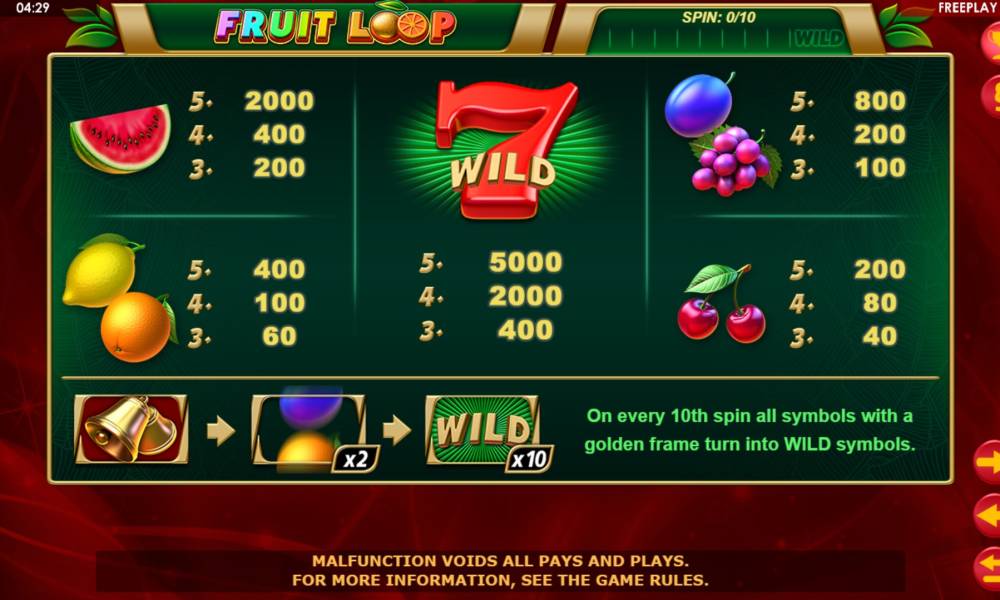The height and width of the screenshot is (600, 1000).
Task: Click the FREEPLAY label
Action: coord(968,8)
